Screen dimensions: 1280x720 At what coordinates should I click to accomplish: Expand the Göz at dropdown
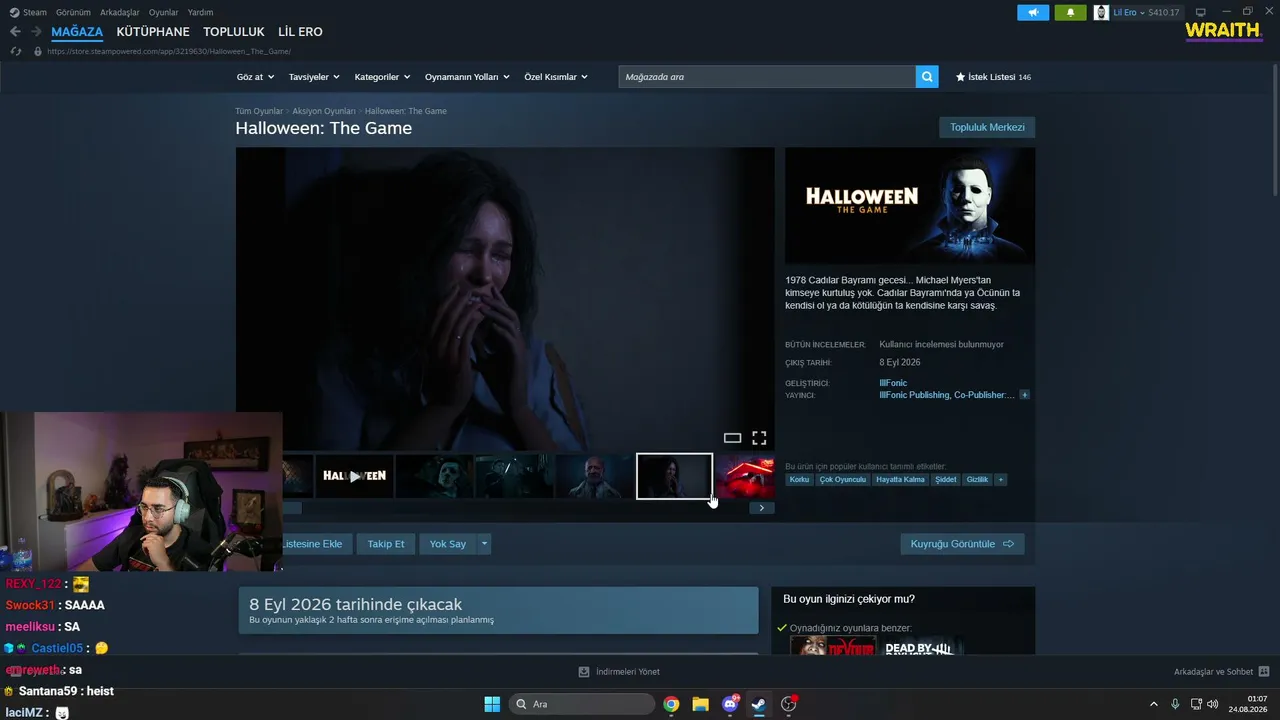tap(255, 77)
